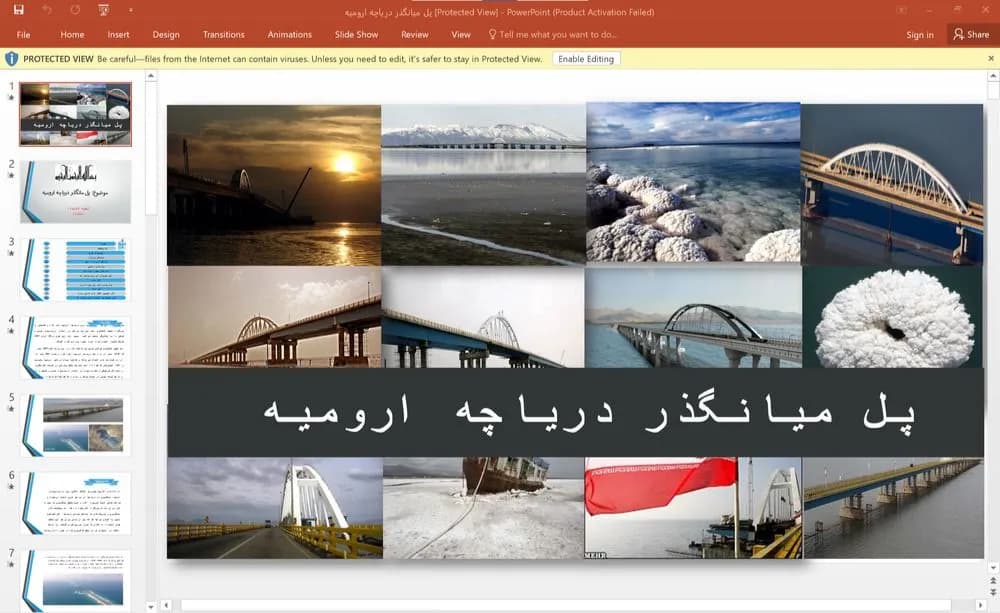Screen dimensions: 1000x613
Task: Click the Start From Beginning presentation icon
Action: (104, 10)
